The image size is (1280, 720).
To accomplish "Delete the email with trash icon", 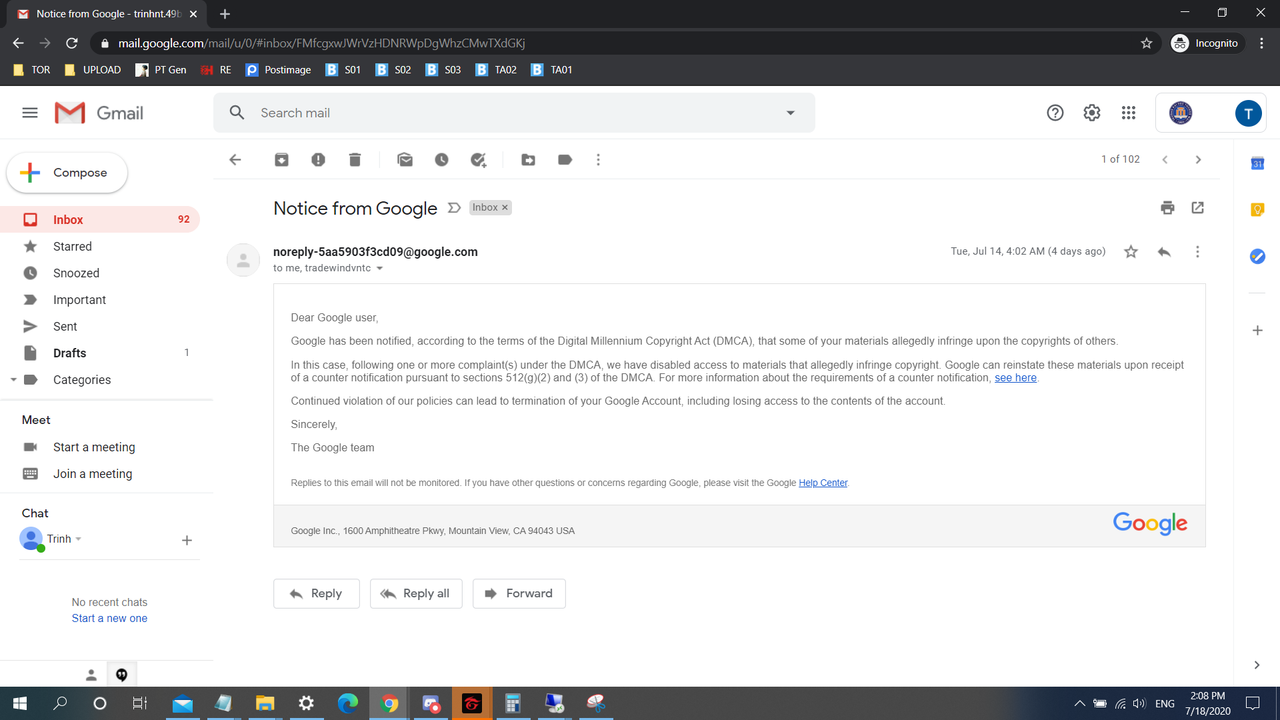I will point(354,160).
